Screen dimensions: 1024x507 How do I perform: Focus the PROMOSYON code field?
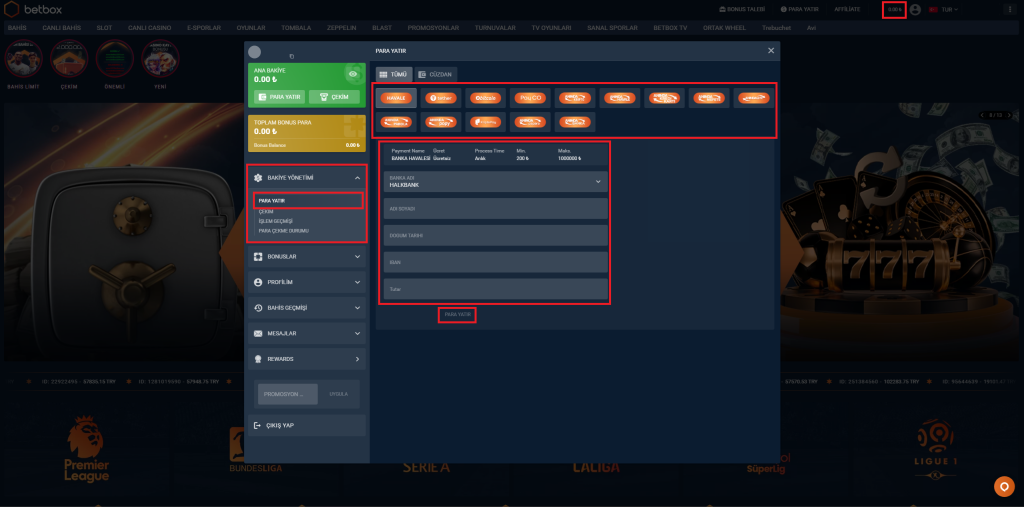click(x=287, y=395)
